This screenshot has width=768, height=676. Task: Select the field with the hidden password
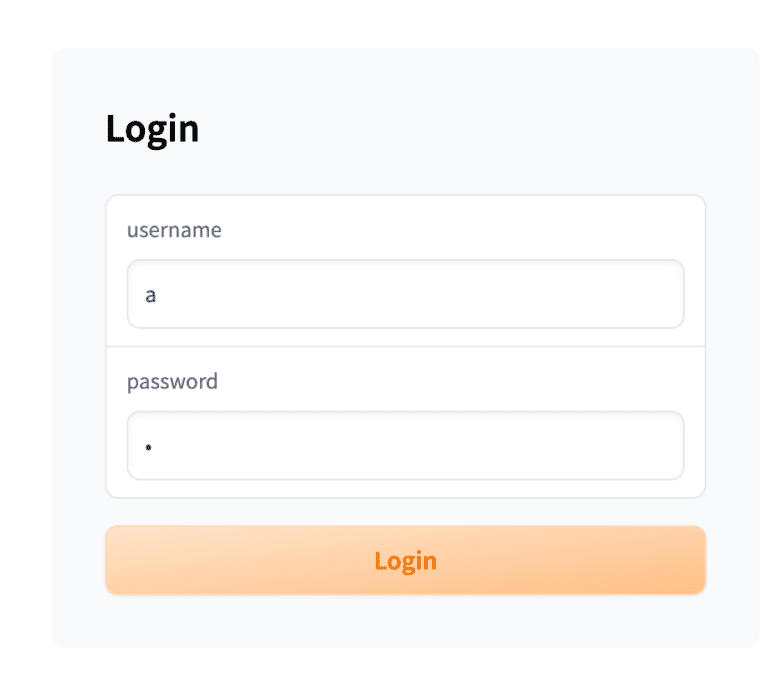click(405, 445)
